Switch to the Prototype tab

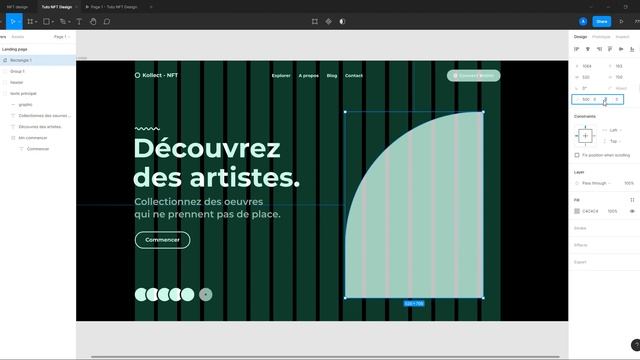pos(601,37)
